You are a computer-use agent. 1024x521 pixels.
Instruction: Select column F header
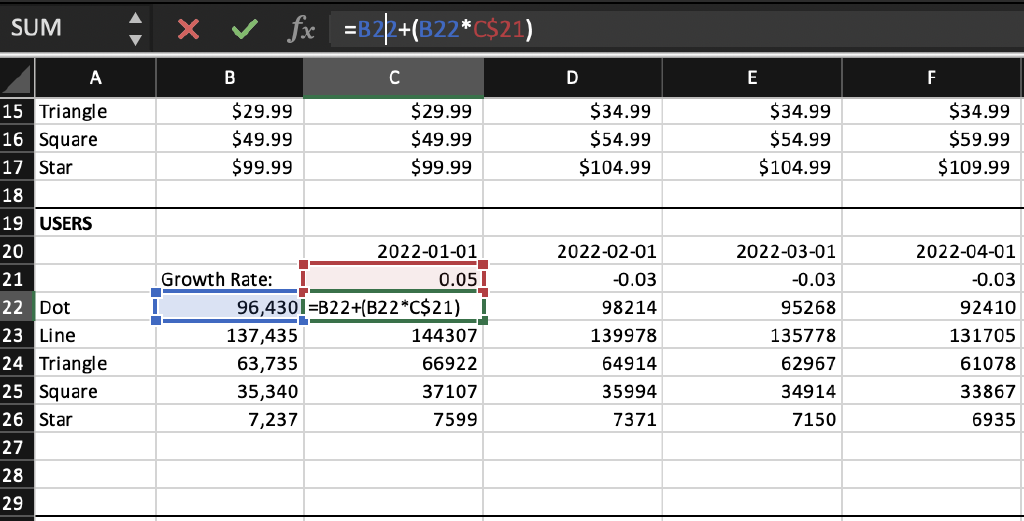tap(931, 78)
